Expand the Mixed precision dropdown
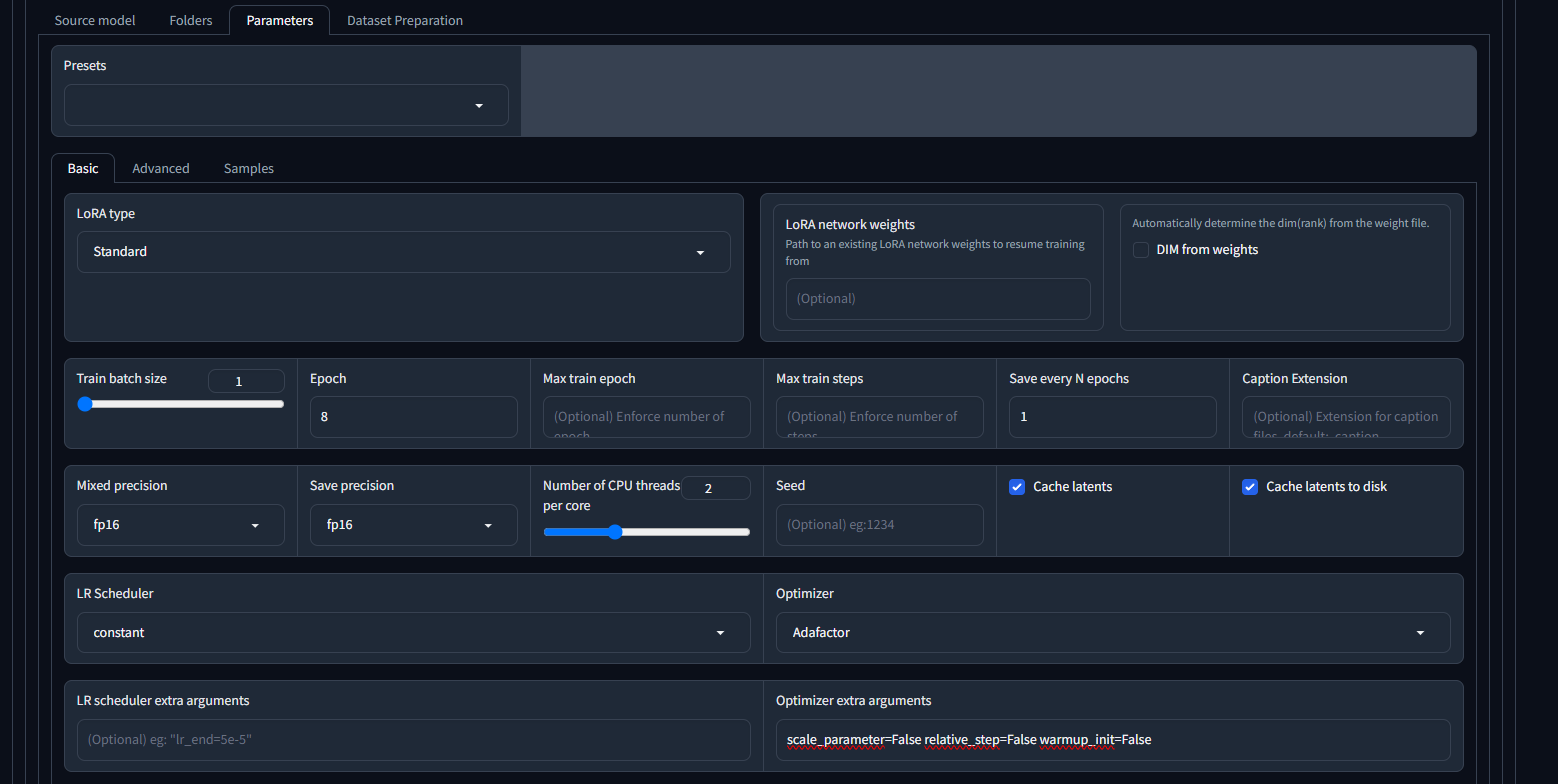The height and width of the screenshot is (784, 1558). point(180,525)
